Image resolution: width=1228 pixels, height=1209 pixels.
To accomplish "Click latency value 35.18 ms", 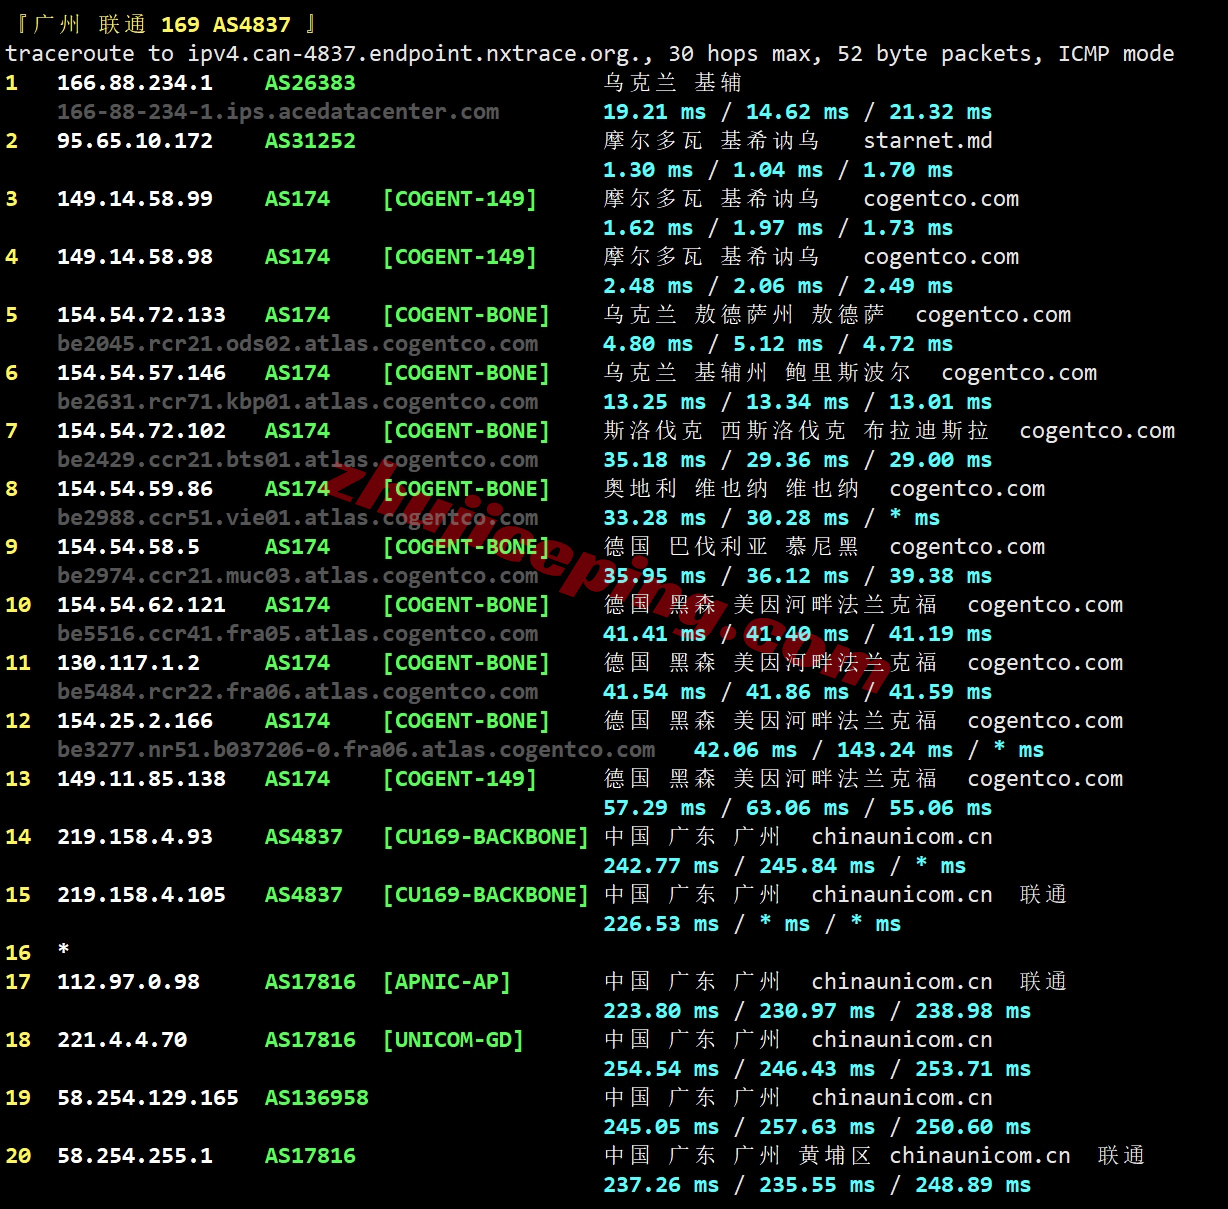I will coord(655,460).
